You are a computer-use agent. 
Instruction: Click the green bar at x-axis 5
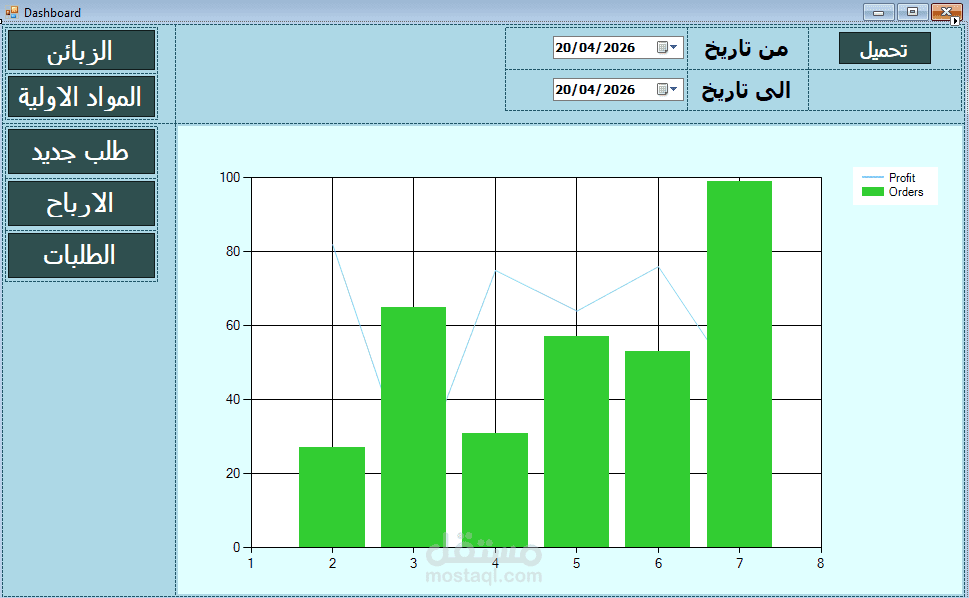click(577, 442)
